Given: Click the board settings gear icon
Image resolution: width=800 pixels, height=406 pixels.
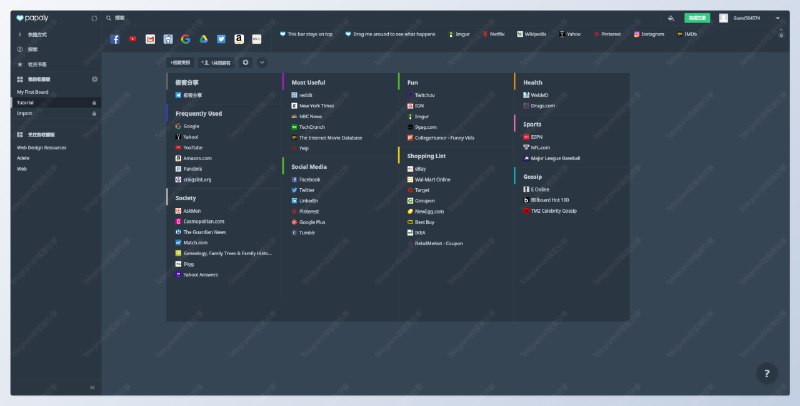Looking at the screenshot, I should 246,62.
